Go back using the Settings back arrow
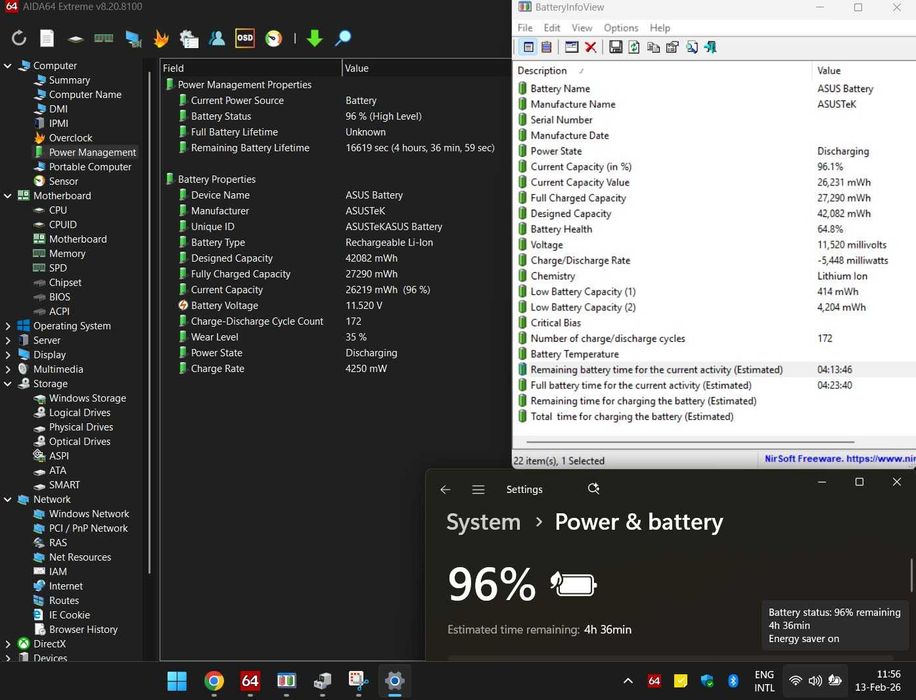The image size is (916, 700). pos(445,490)
